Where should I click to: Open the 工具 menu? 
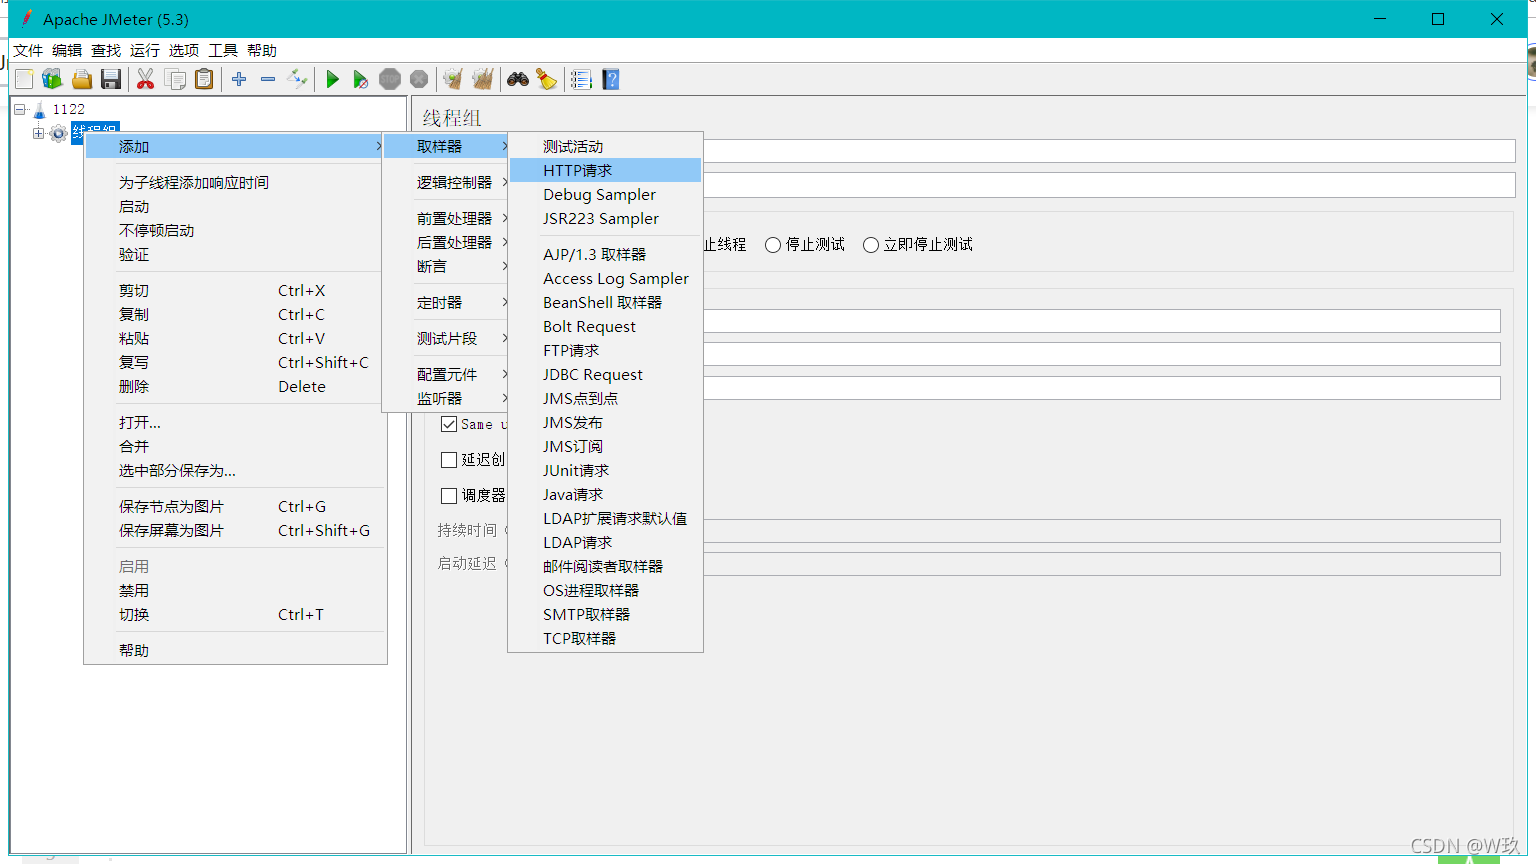pos(223,50)
